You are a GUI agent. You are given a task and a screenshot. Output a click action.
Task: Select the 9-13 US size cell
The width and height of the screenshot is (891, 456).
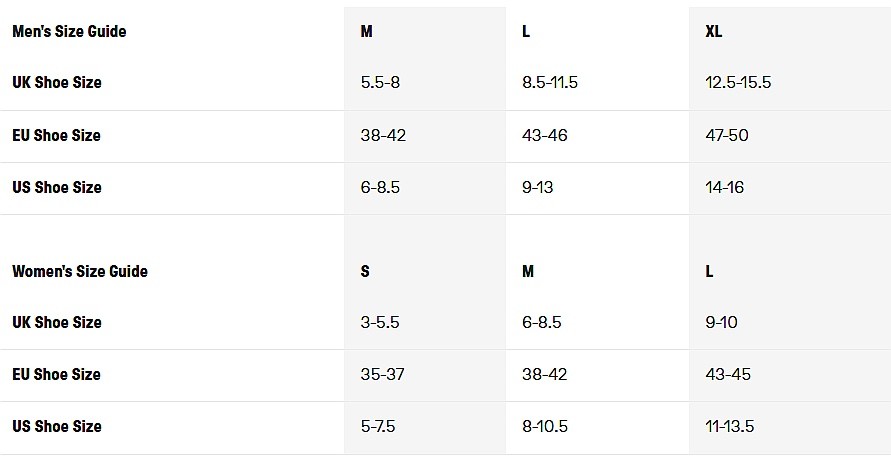(537, 187)
